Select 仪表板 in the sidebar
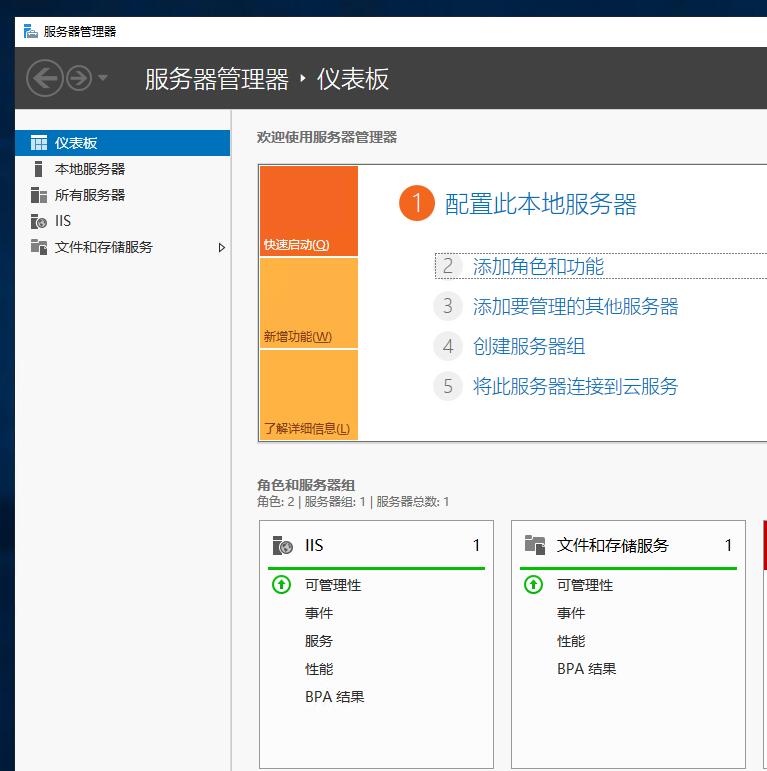 coord(122,143)
